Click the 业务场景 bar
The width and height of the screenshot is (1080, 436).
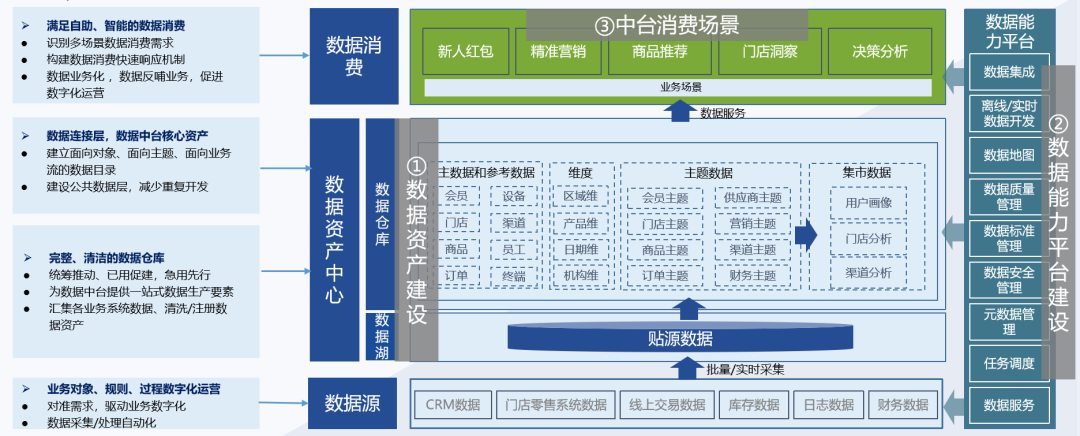[678, 87]
